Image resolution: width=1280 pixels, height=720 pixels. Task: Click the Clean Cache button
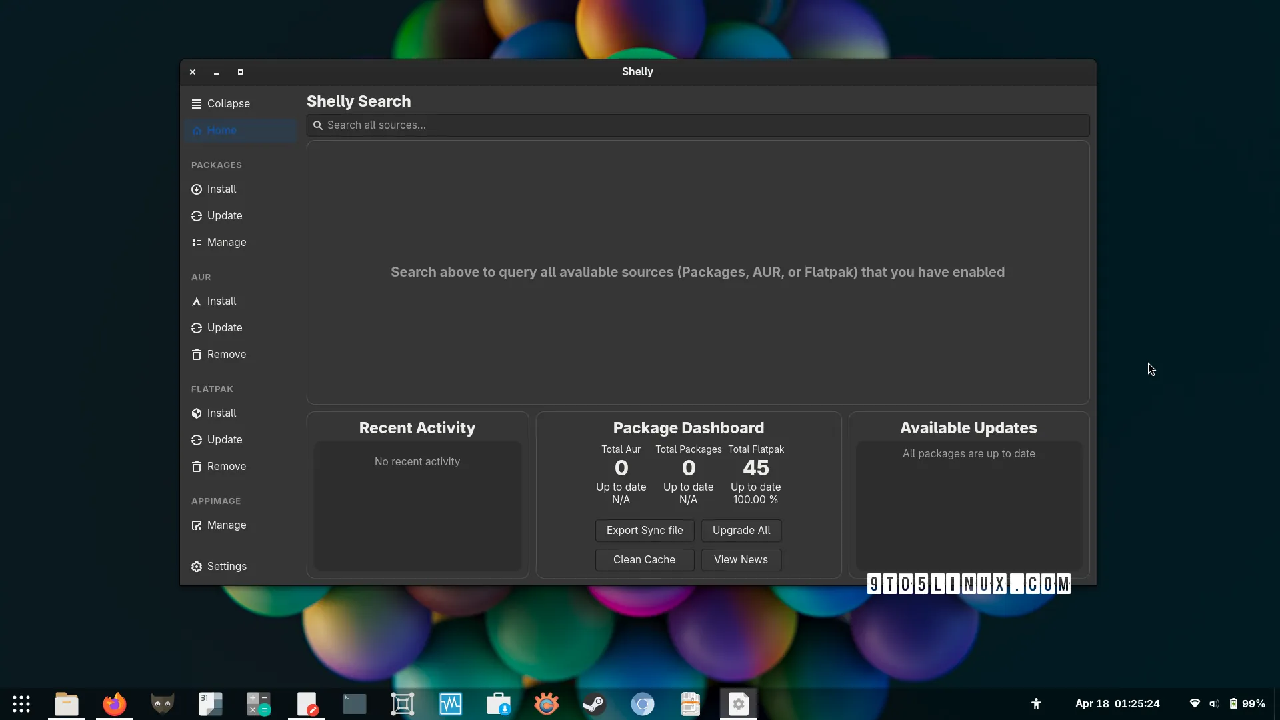pos(644,560)
